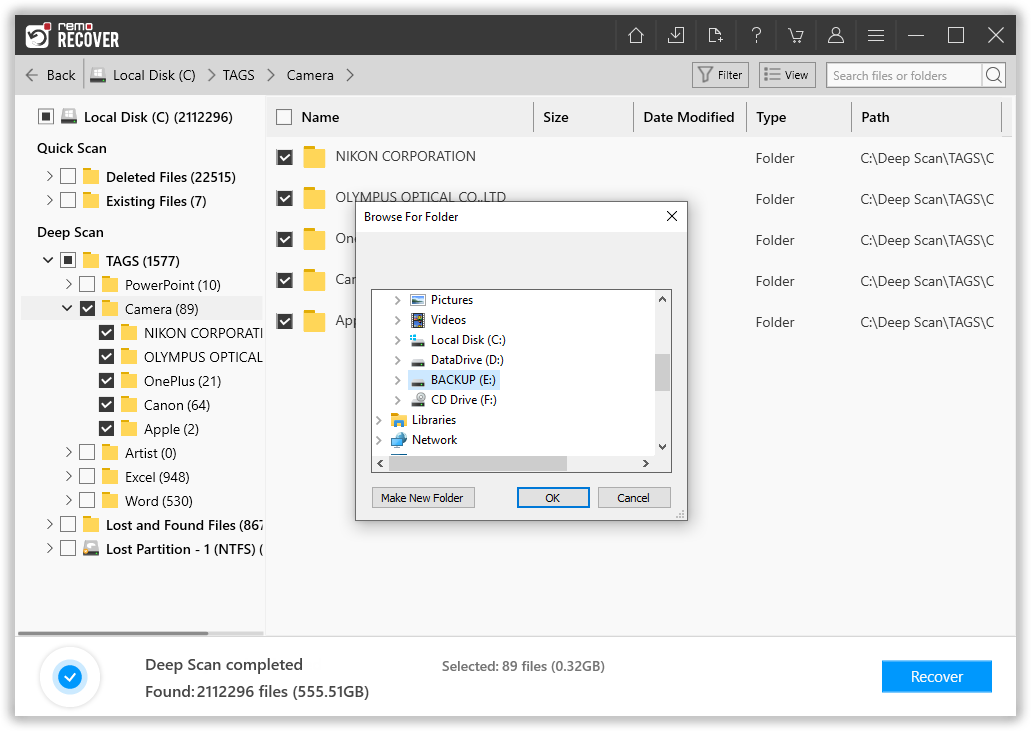Click the Local Disk (C) drive icon in breadcrumb

click(x=98, y=75)
